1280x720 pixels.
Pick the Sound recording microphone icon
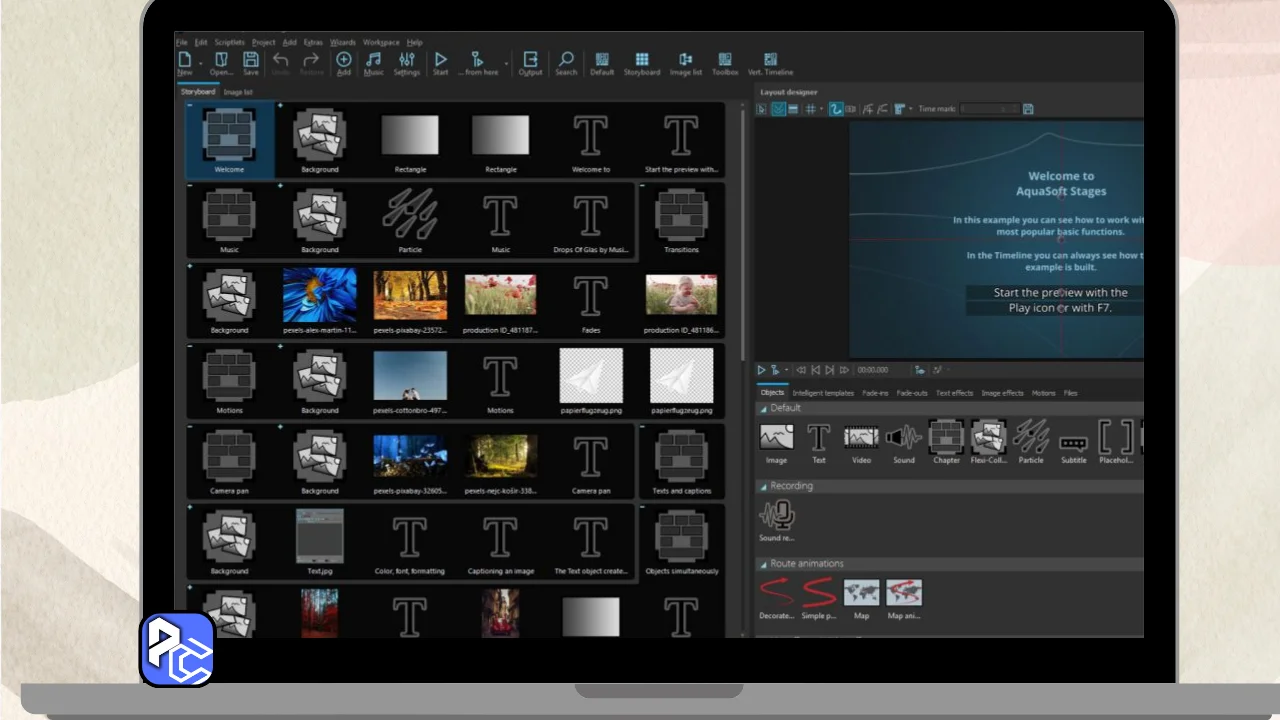click(x=777, y=516)
